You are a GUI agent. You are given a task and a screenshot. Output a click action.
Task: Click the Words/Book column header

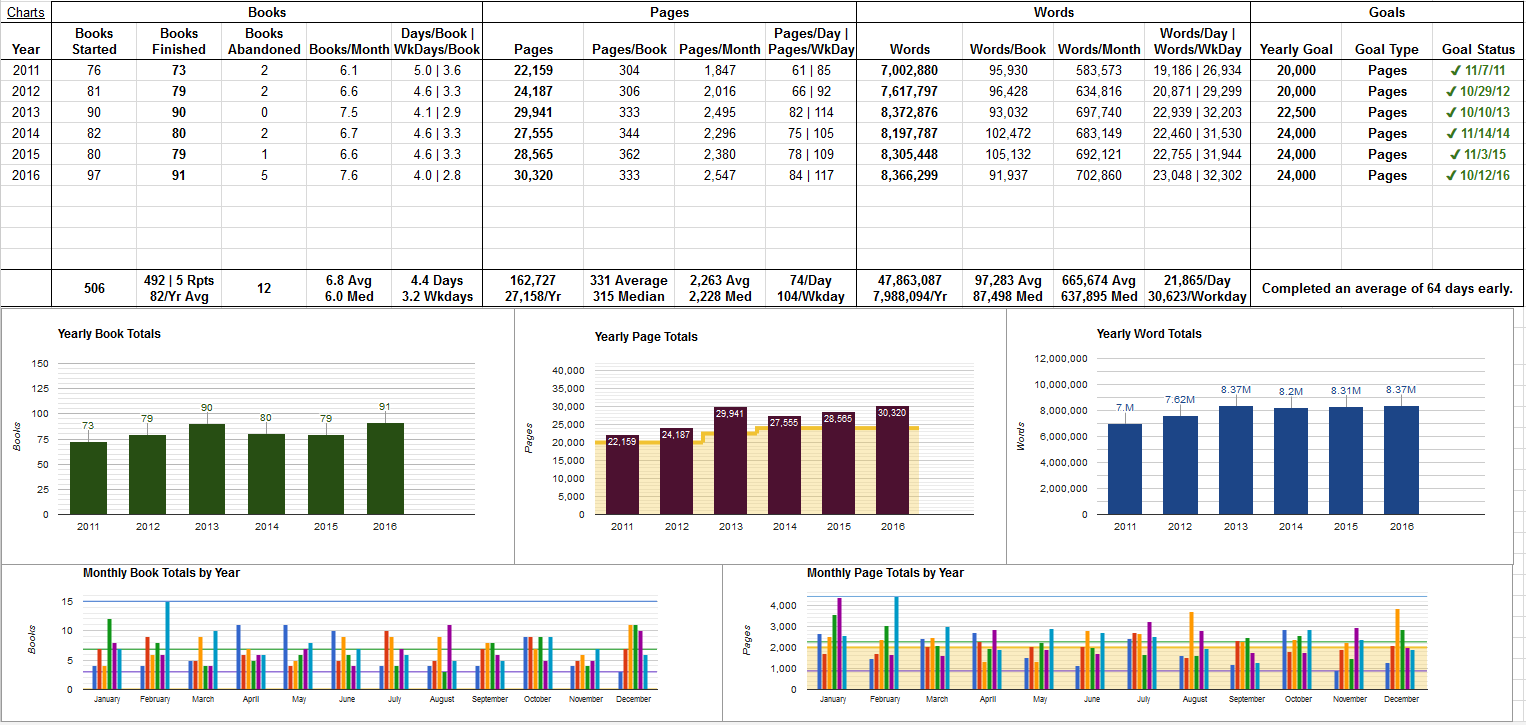[1008, 49]
